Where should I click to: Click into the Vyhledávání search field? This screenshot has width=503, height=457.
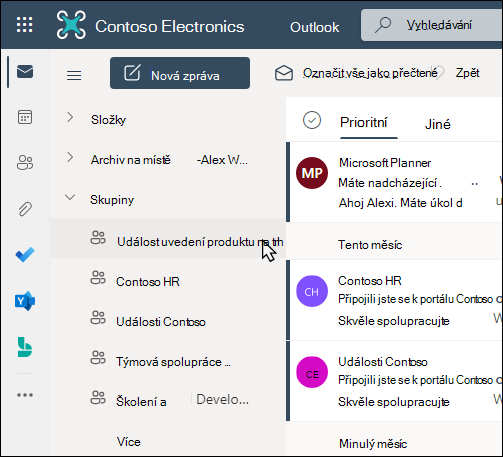pyautogui.click(x=432, y=25)
